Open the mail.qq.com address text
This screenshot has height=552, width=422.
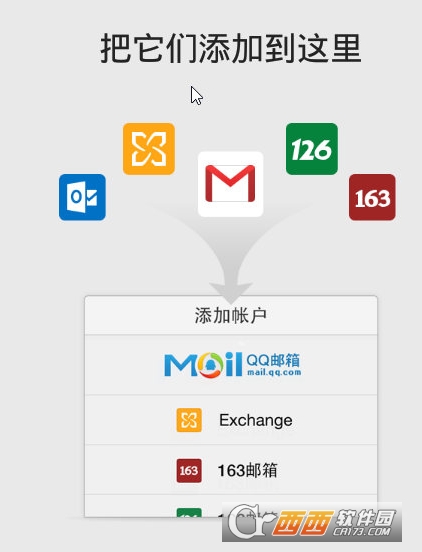point(274,372)
